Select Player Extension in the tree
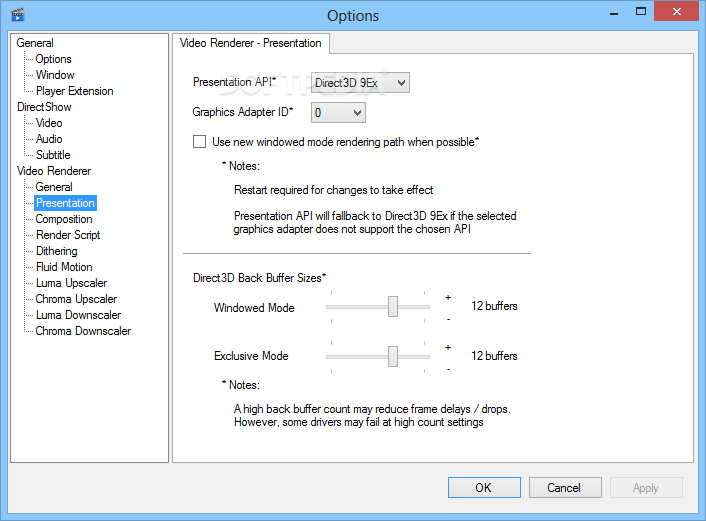This screenshot has width=706, height=521. (75, 91)
